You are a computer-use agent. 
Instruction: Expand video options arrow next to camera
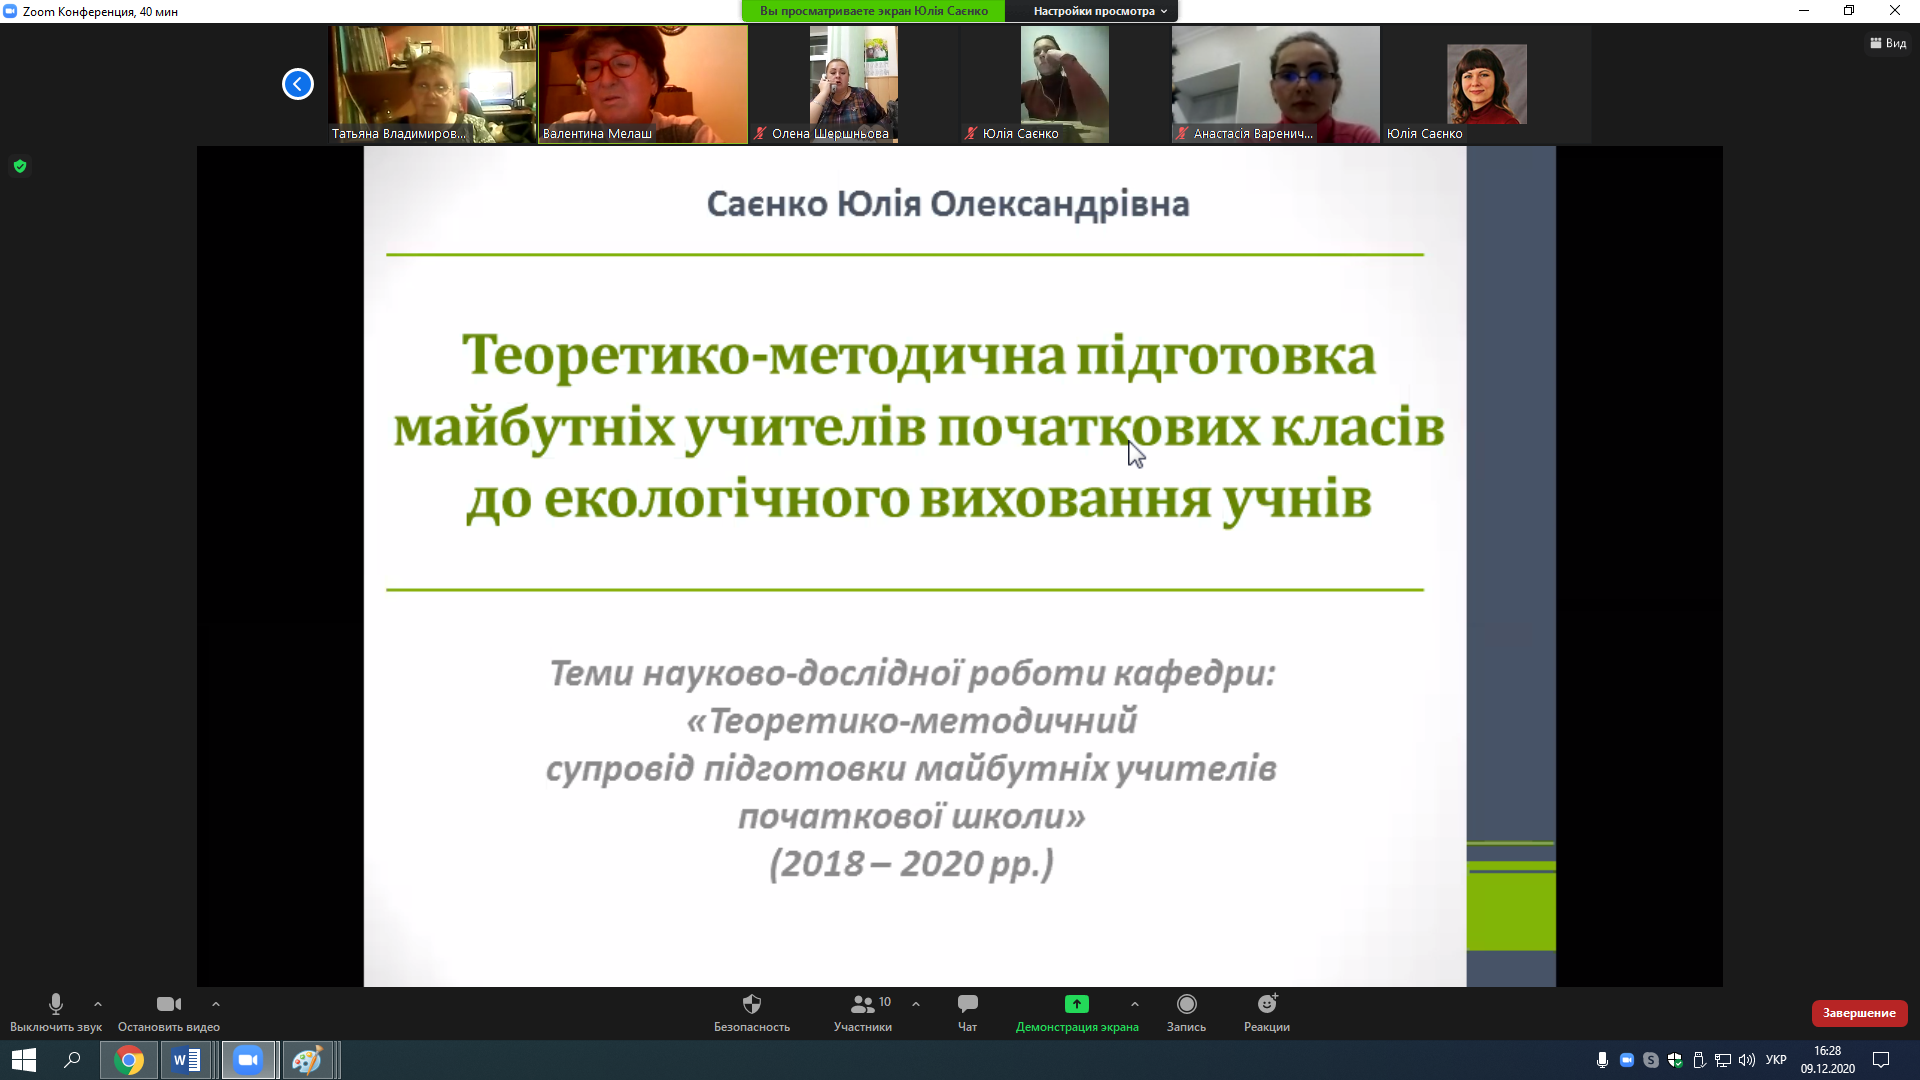[216, 1004]
